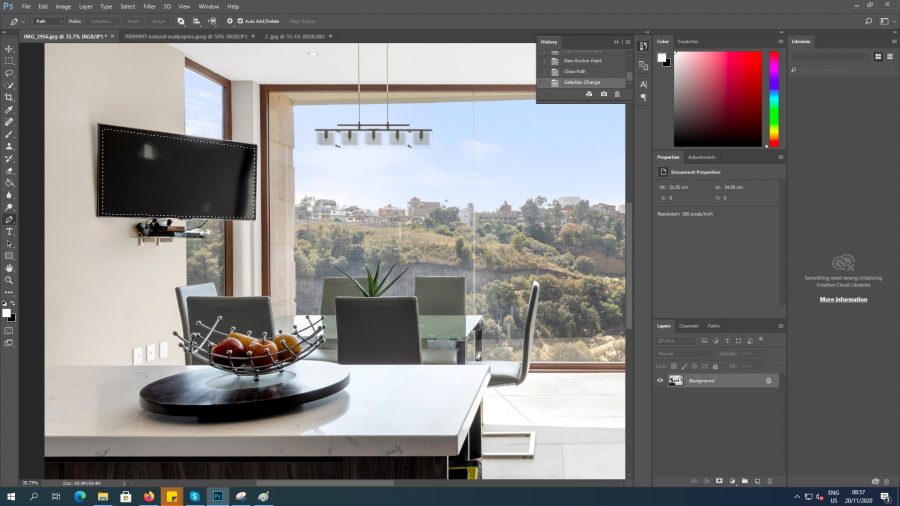Select the Rectangular Marquee tool
The image size is (900, 506).
pos(9,61)
